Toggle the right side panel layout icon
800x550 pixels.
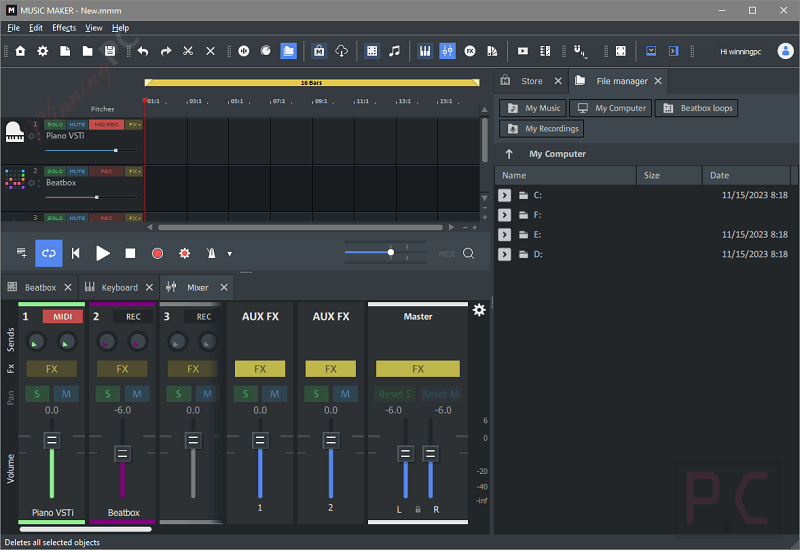coord(673,51)
